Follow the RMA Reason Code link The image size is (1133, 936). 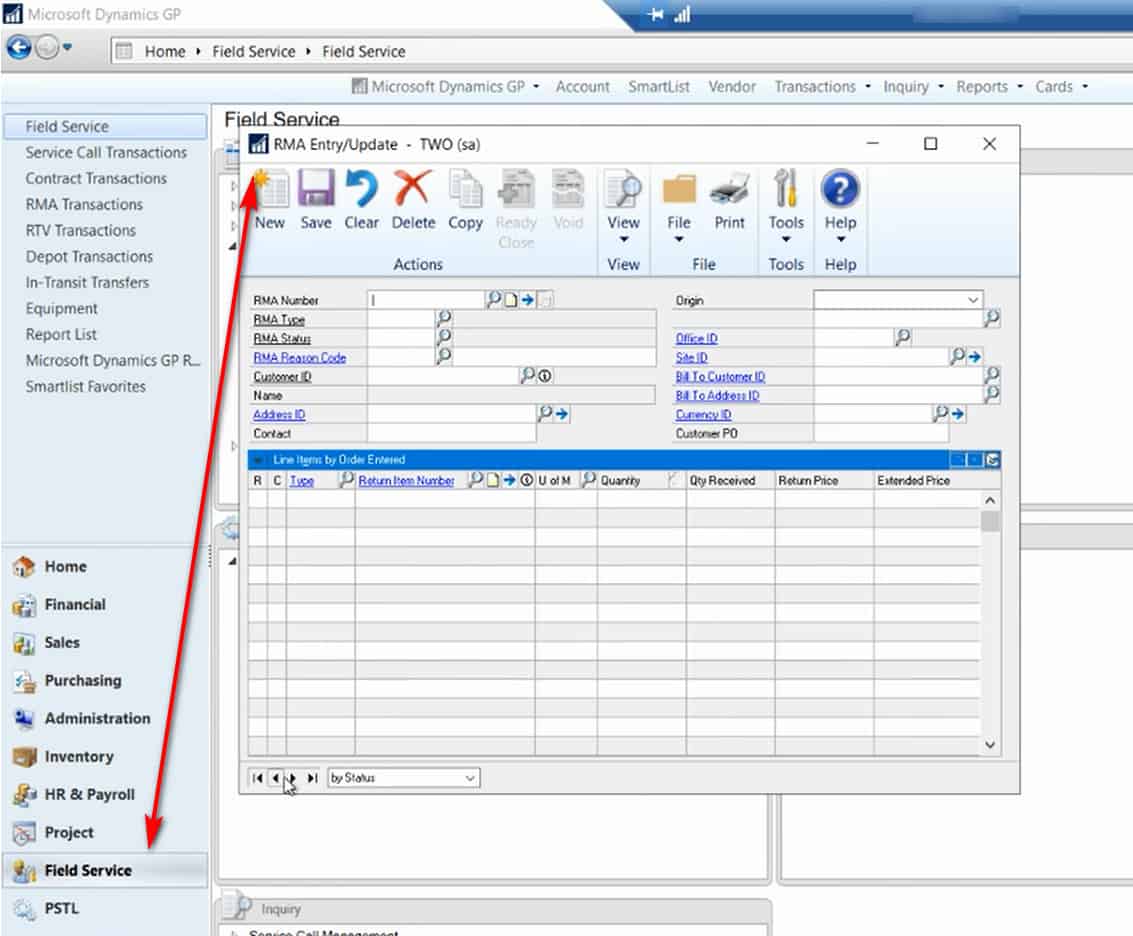(x=299, y=358)
